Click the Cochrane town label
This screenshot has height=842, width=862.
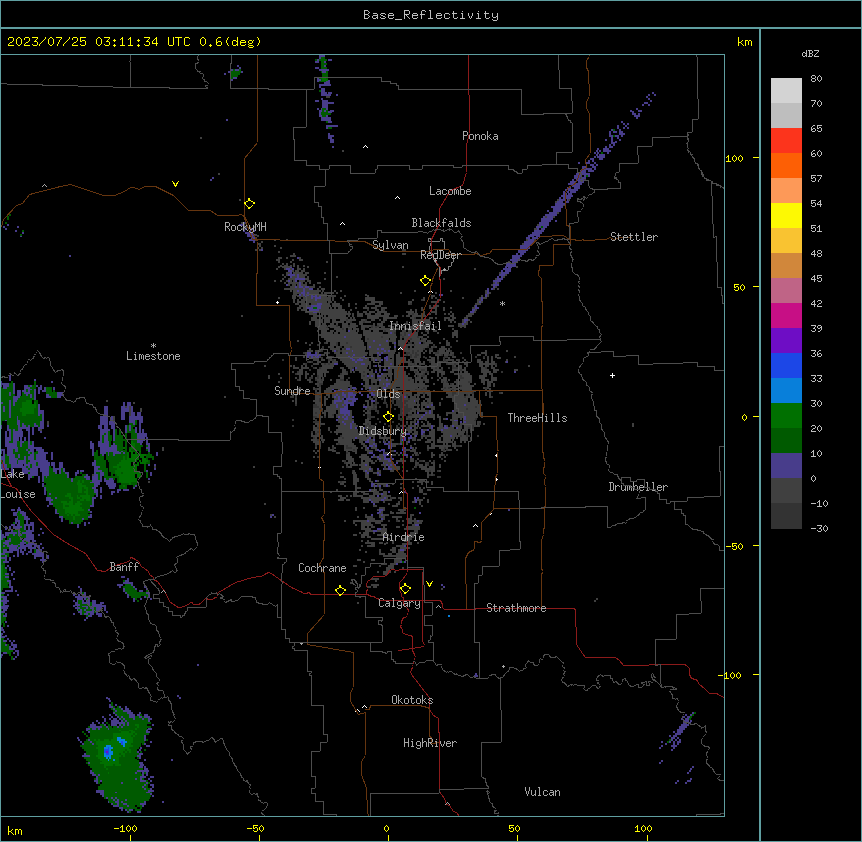click(322, 568)
